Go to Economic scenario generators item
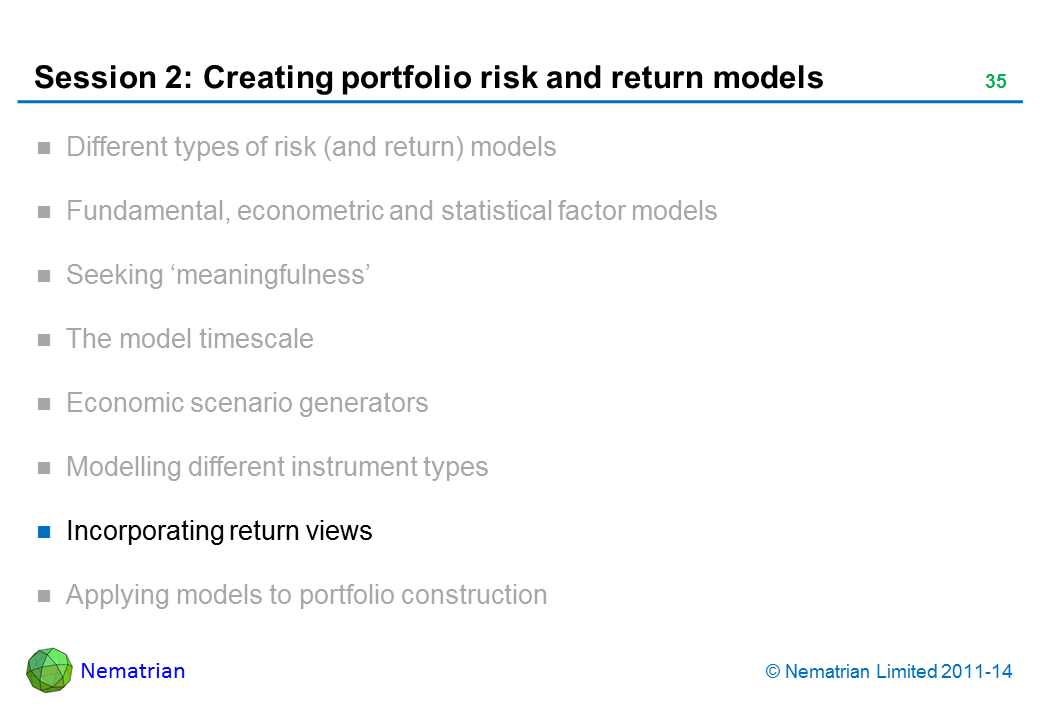Image resolution: width=1040 pixels, height=720 pixels. coord(247,403)
